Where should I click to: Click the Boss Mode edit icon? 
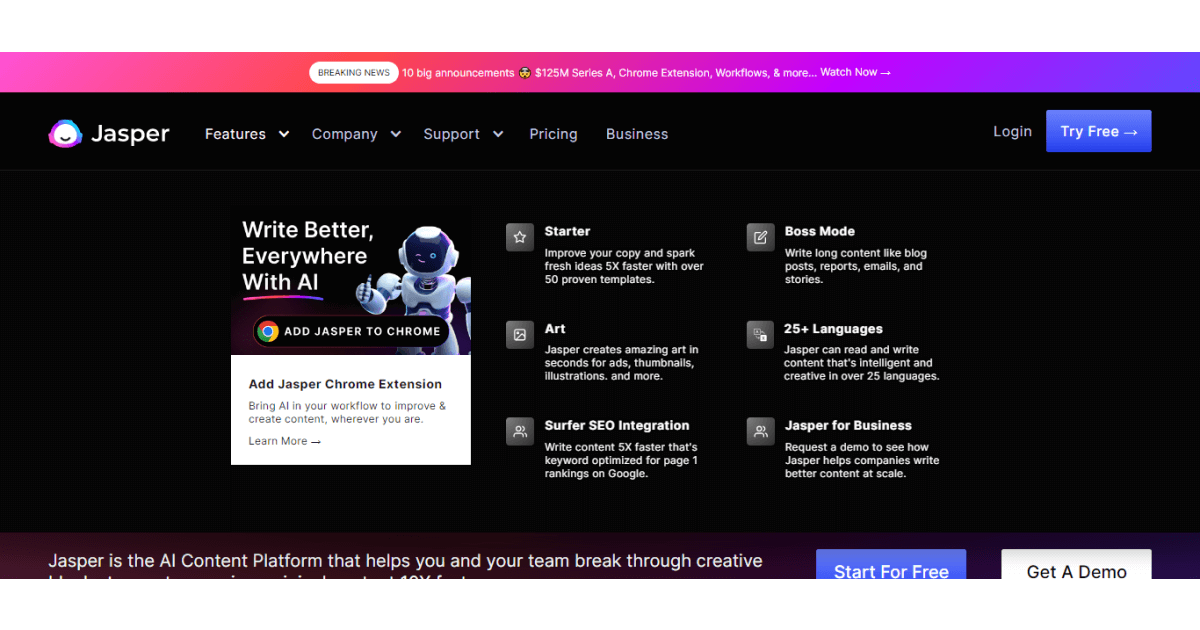point(760,237)
